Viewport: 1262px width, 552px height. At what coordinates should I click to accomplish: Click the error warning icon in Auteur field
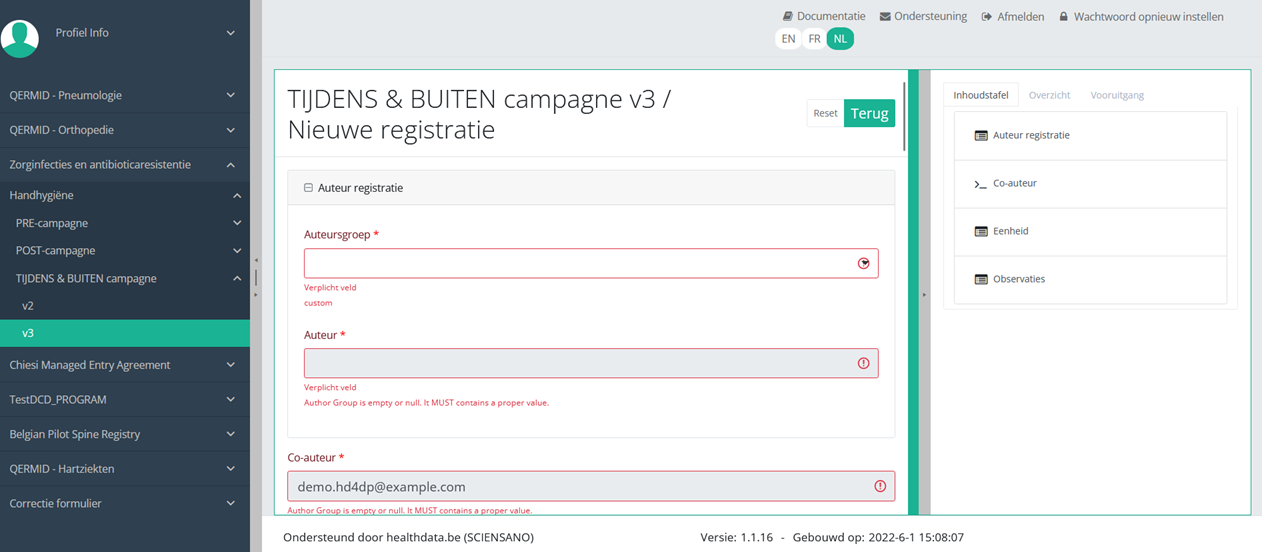point(864,363)
